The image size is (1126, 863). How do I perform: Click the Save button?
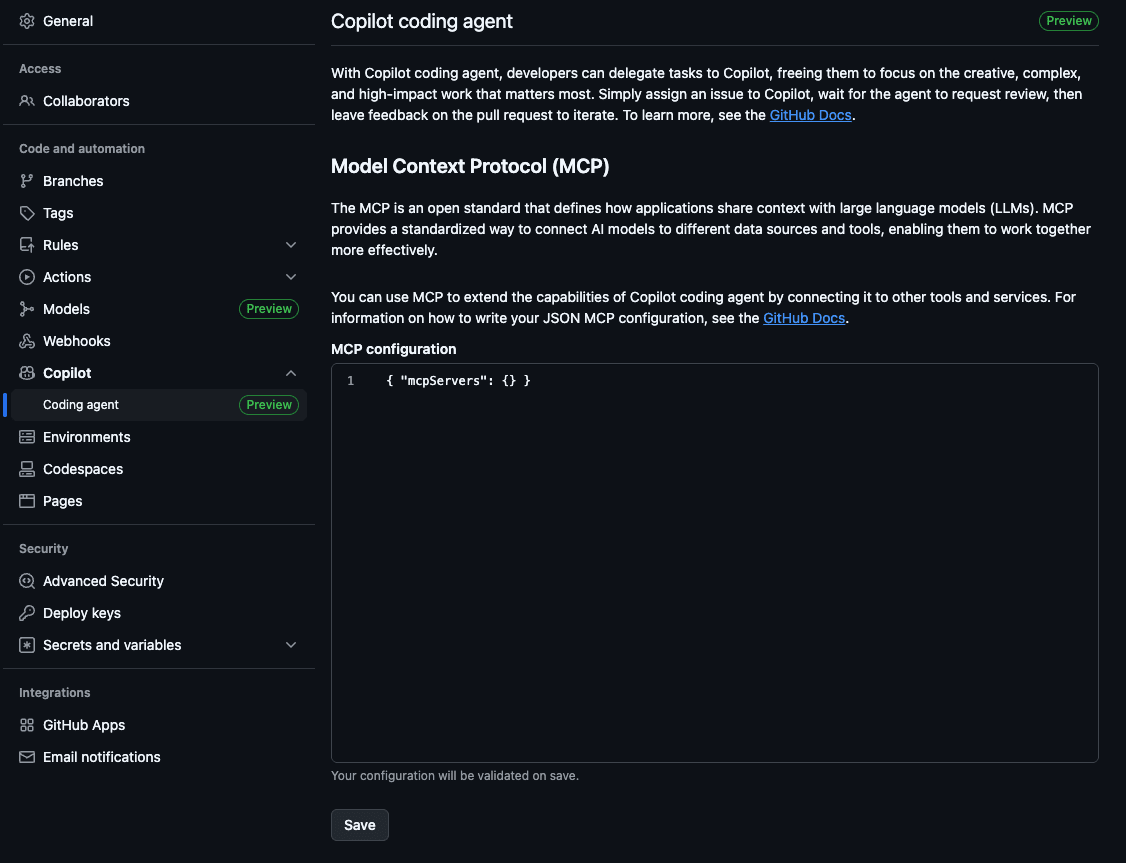pos(360,825)
